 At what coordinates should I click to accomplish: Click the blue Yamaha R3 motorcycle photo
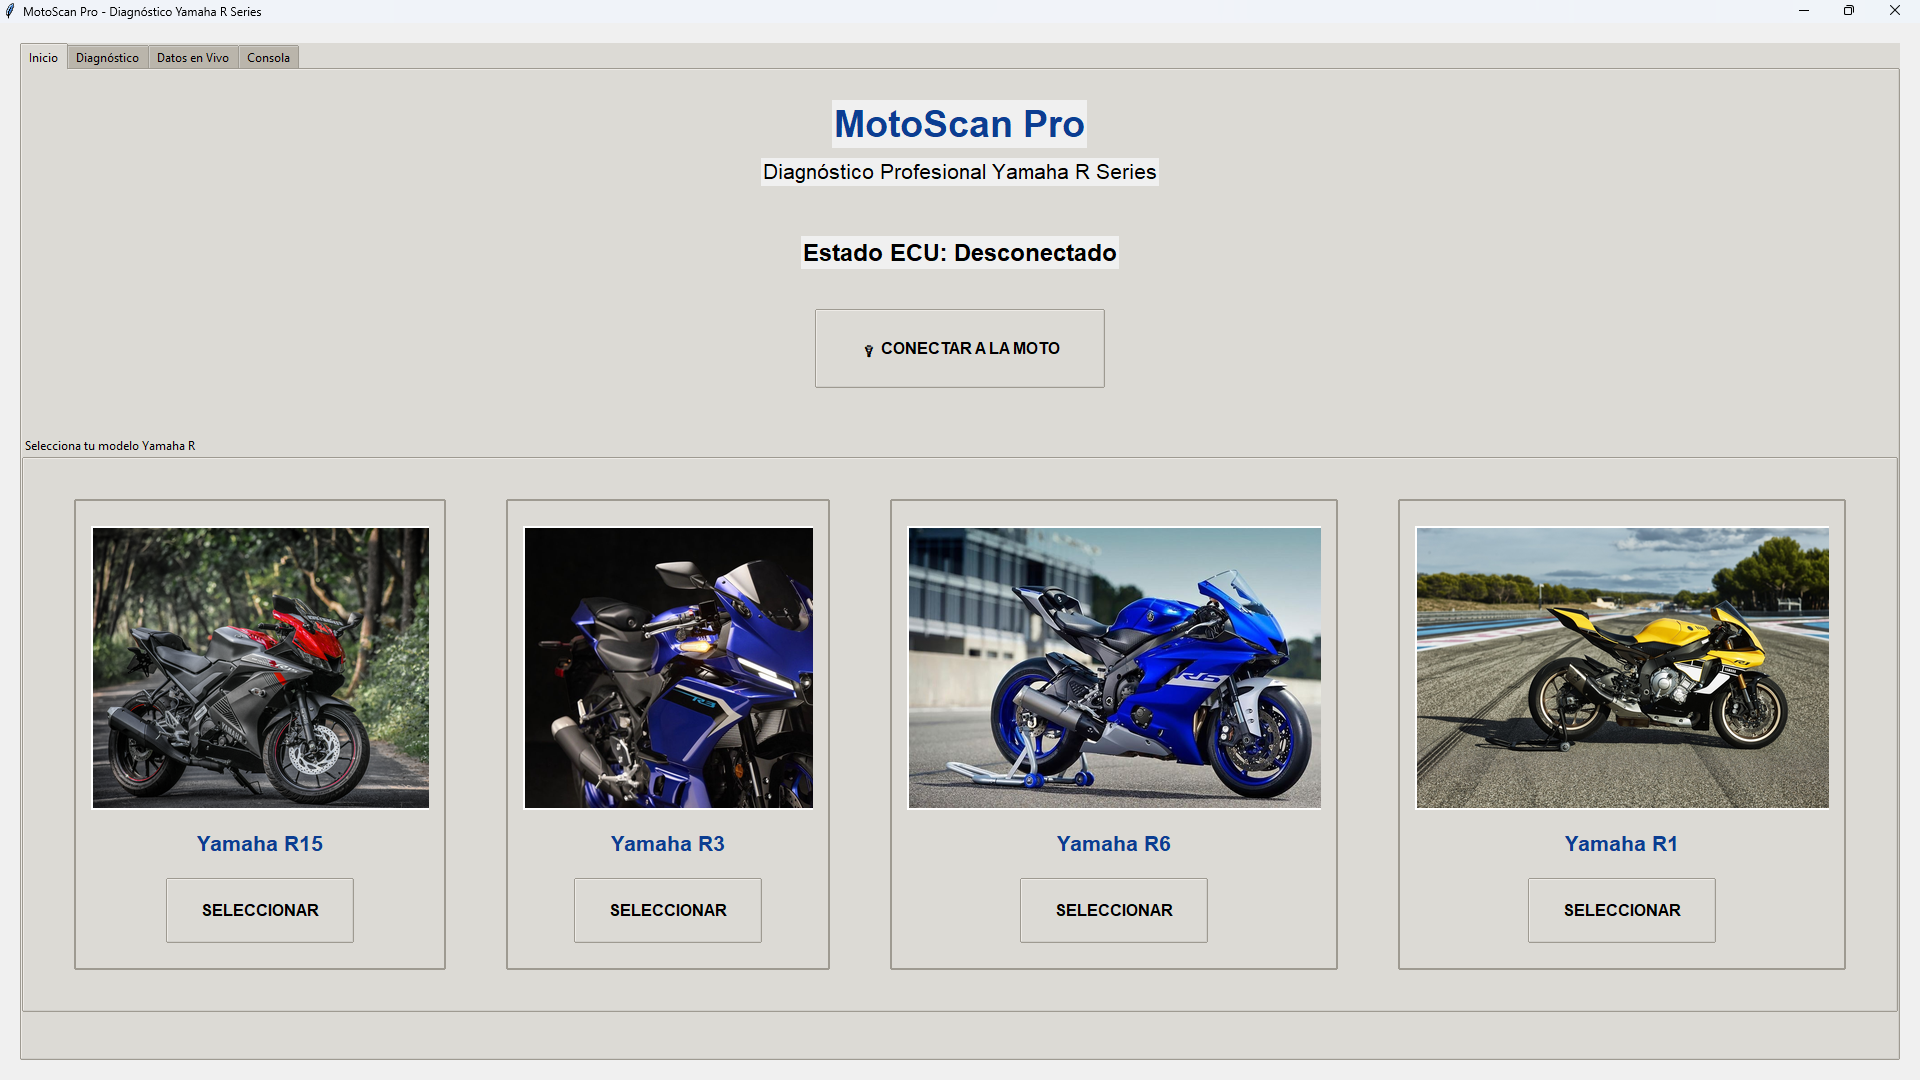[x=667, y=667]
